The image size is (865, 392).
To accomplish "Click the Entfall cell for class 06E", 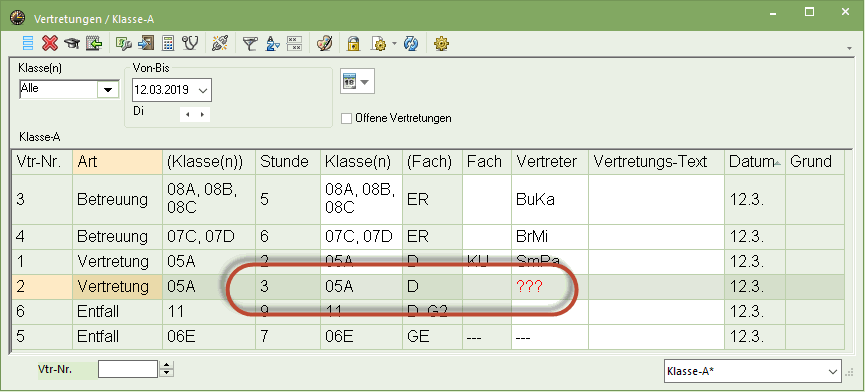I will pos(118,336).
